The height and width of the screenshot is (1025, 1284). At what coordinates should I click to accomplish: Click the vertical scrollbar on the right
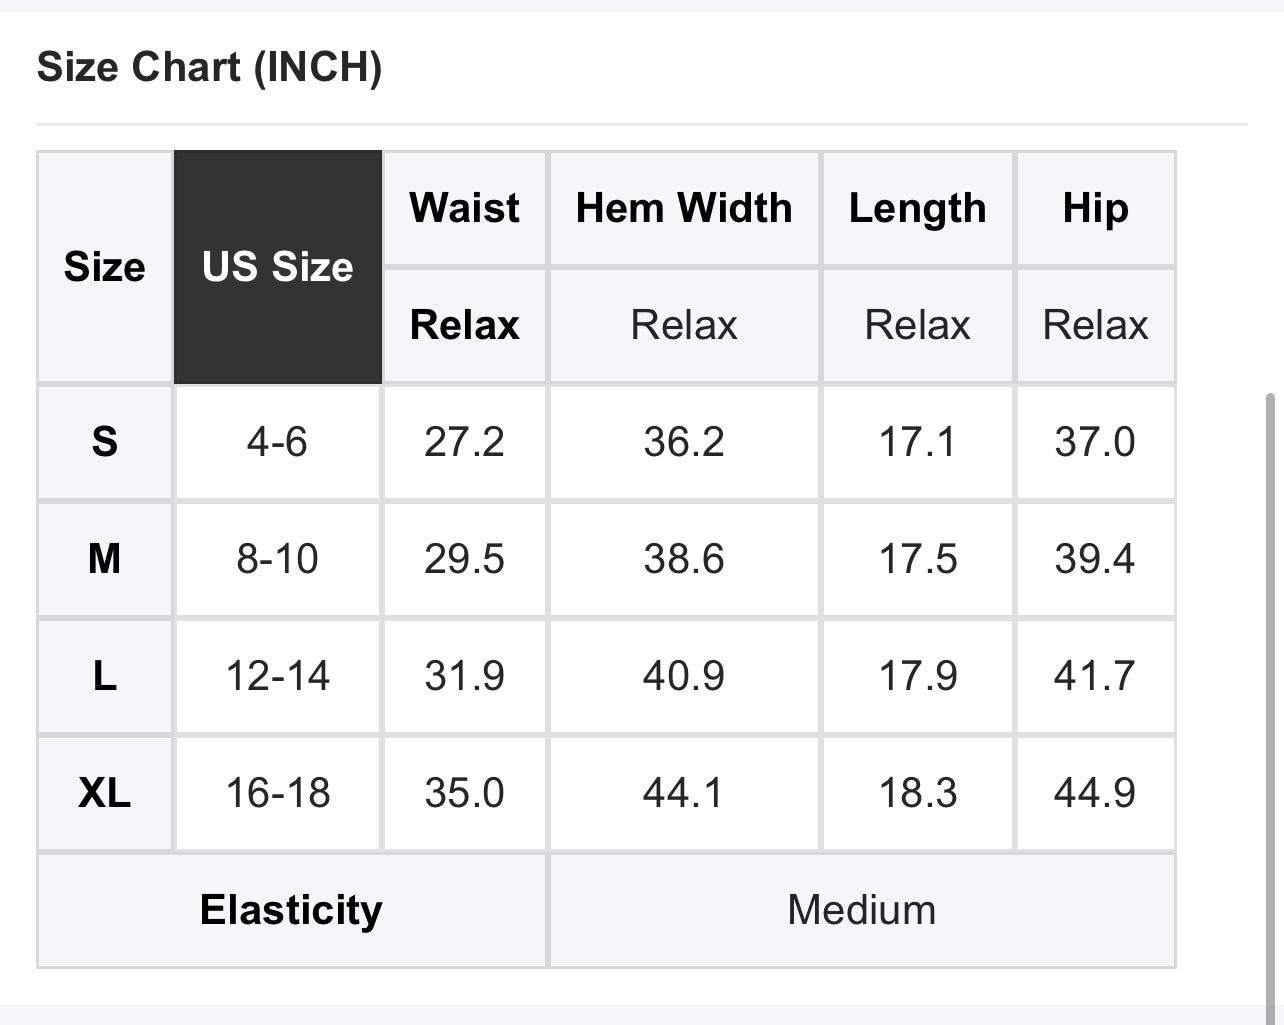(x=1271, y=700)
